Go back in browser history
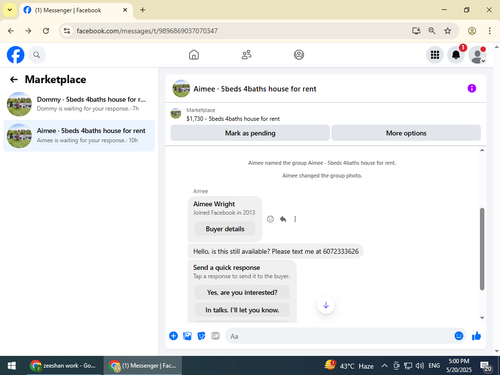Image resolution: width=500 pixels, height=375 pixels. point(11,31)
